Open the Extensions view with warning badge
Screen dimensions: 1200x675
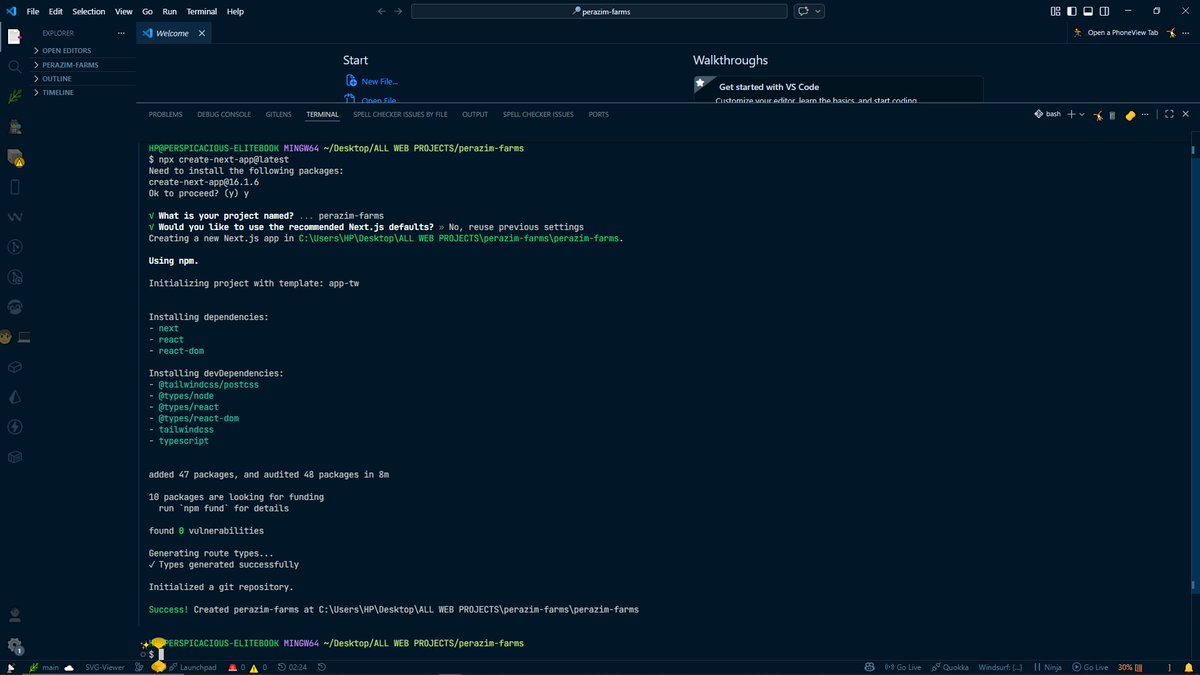click(x=14, y=157)
